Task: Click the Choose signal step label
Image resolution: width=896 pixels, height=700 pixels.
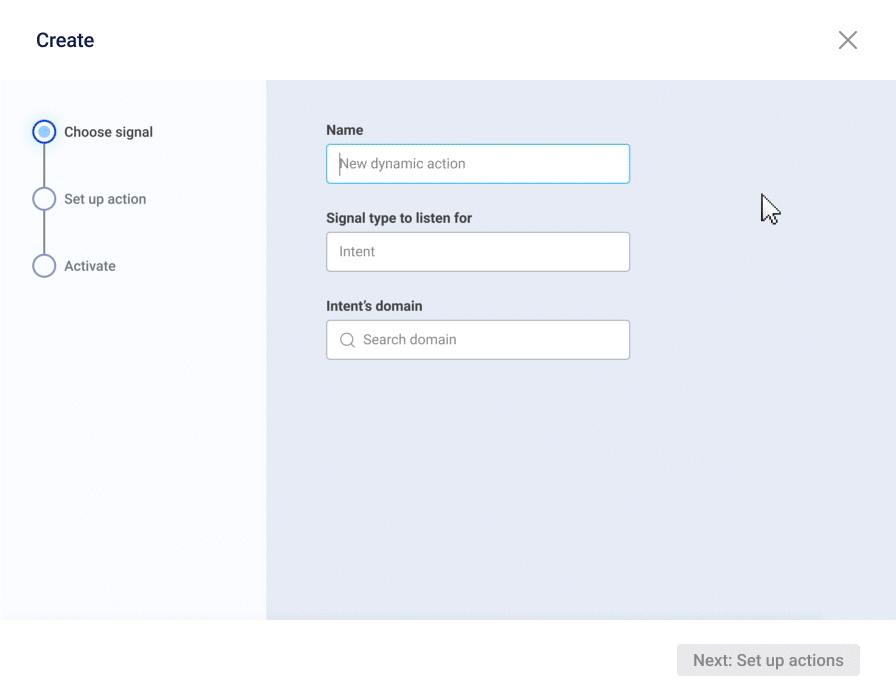Action: [x=109, y=132]
